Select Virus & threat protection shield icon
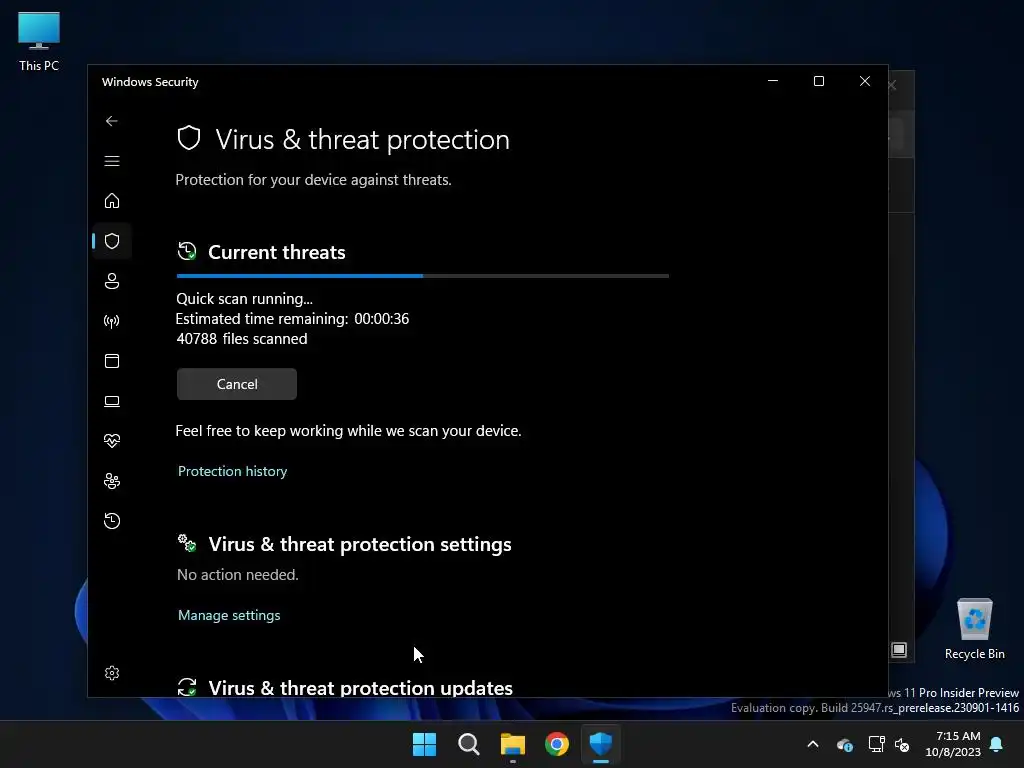This screenshot has width=1024, height=768. 112,241
